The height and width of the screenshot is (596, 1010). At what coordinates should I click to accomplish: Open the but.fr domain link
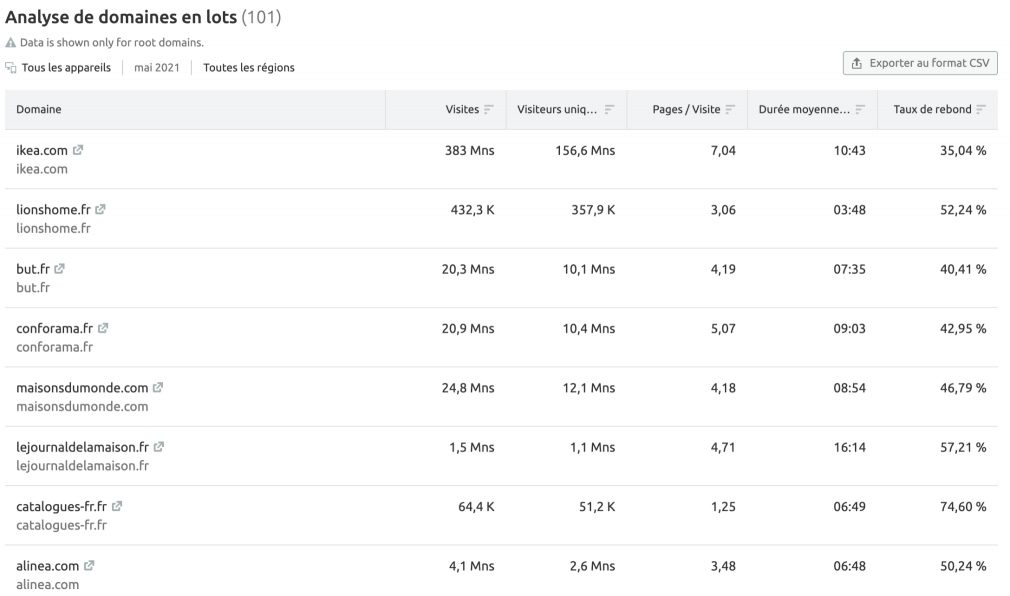(33, 269)
